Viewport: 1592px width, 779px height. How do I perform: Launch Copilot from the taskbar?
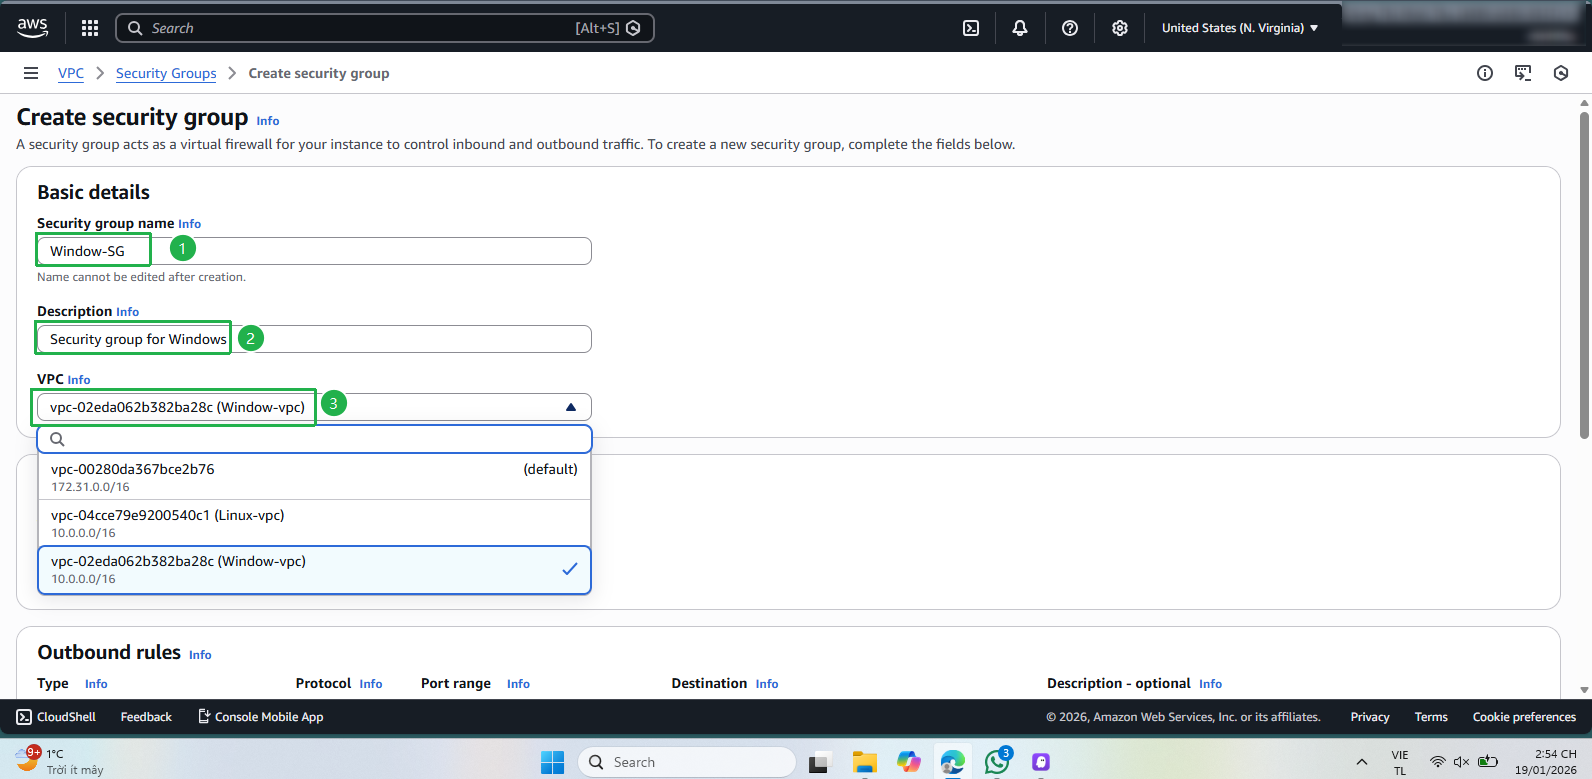click(909, 762)
